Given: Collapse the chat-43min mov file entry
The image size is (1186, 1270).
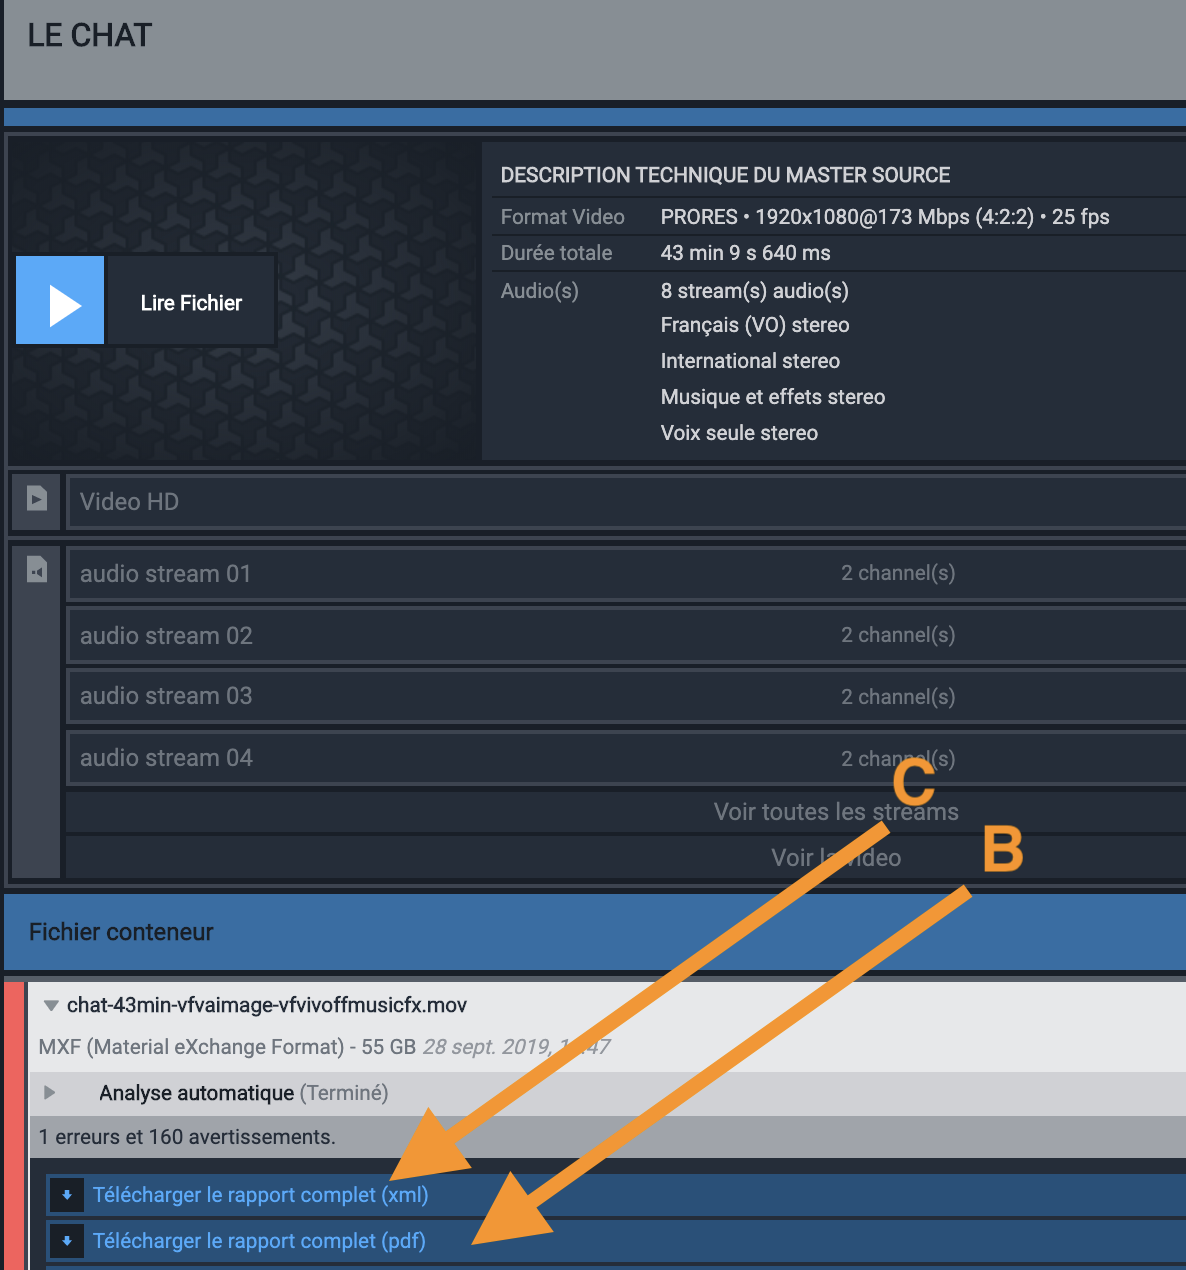Looking at the screenshot, I should pyautogui.click(x=51, y=1005).
